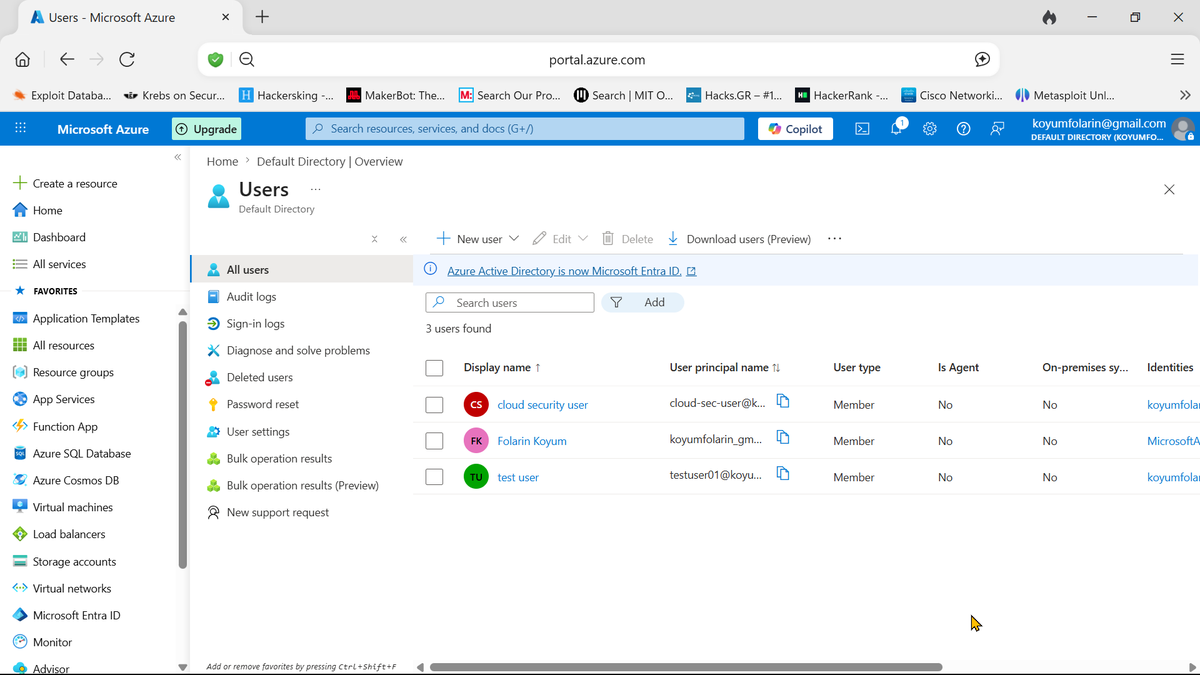Check the cloud security user row checkbox
The image size is (1200, 675).
pyautogui.click(x=434, y=405)
